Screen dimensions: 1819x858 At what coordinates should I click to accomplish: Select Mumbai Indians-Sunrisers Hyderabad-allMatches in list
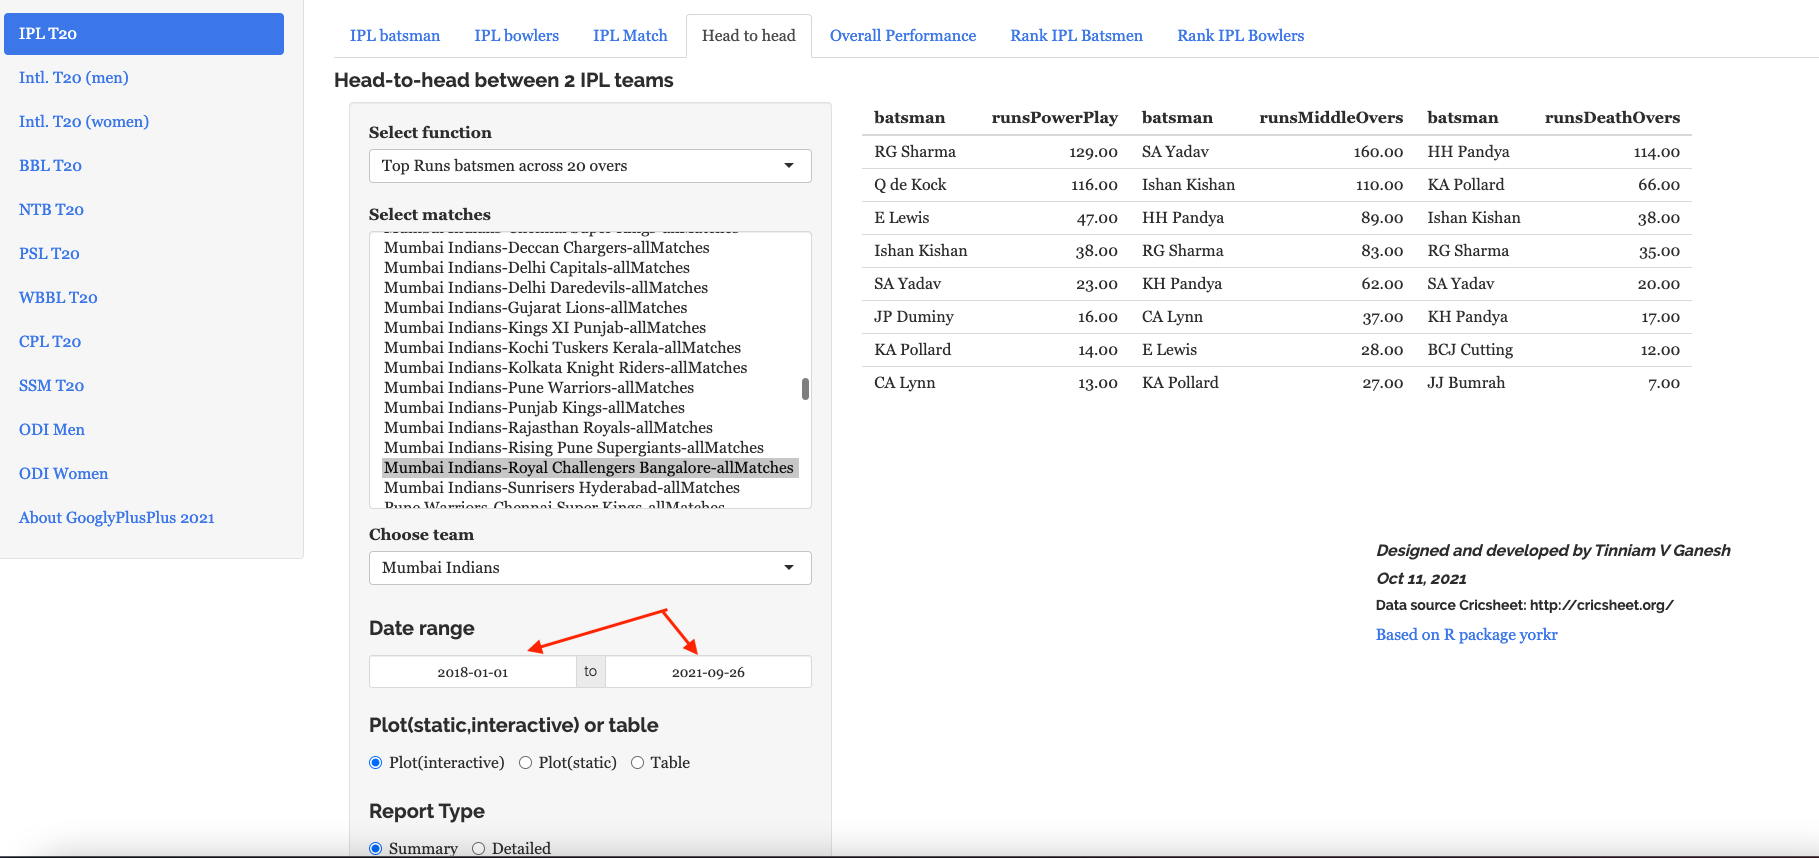[562, 488]
